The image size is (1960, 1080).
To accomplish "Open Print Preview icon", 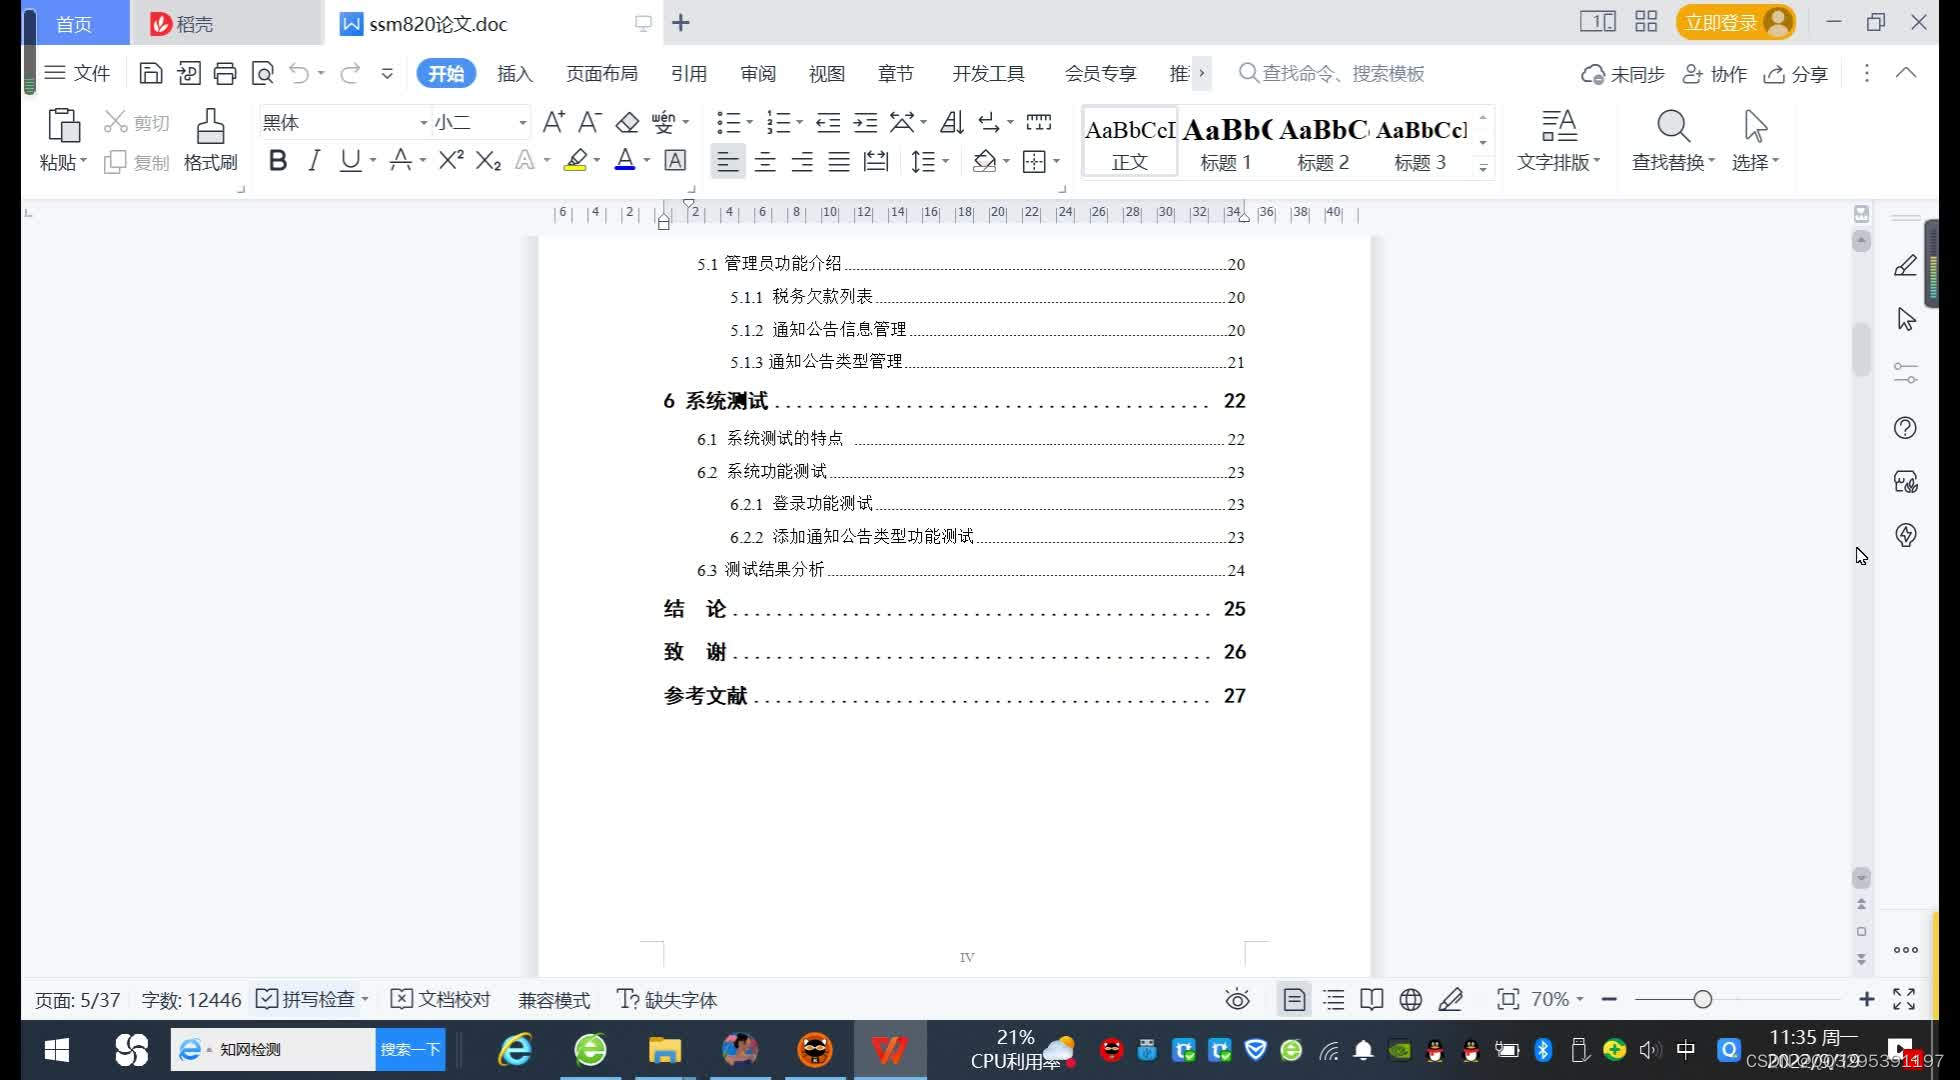I will (262, 73).
